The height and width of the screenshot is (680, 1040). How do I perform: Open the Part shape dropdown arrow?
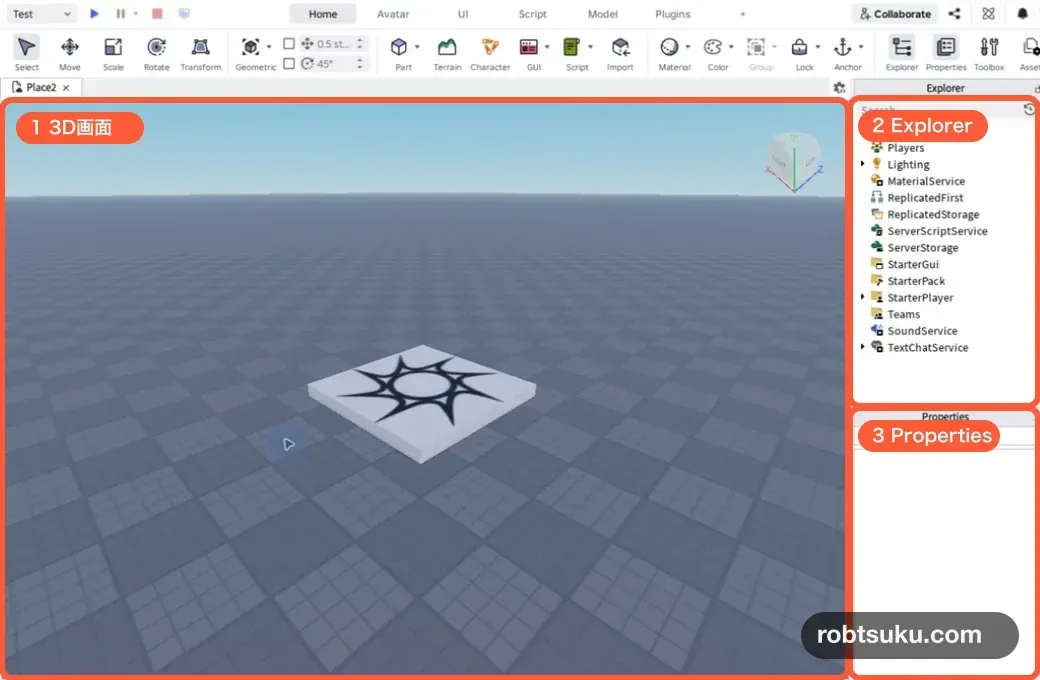tap(417, 47)
